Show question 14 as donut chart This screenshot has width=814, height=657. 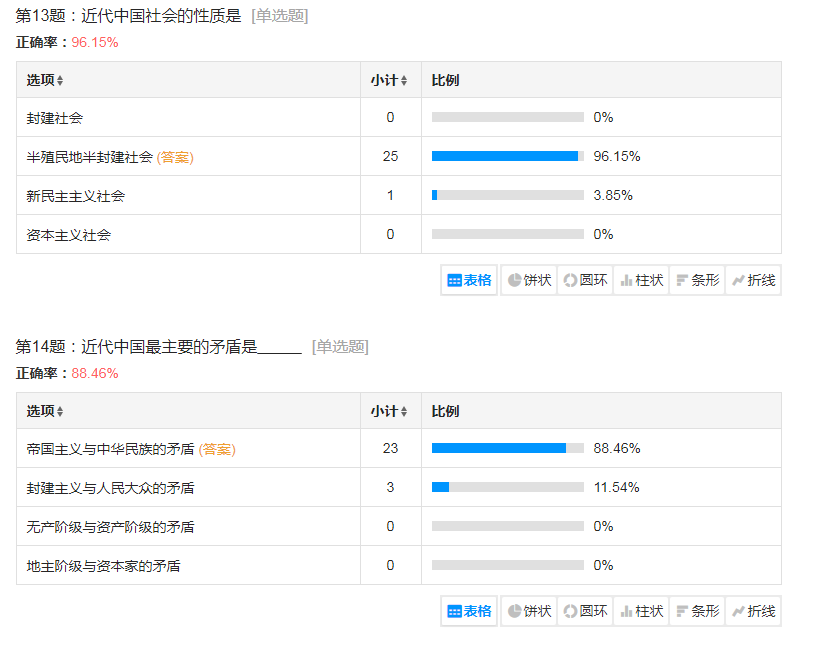[x=585, y=611]
